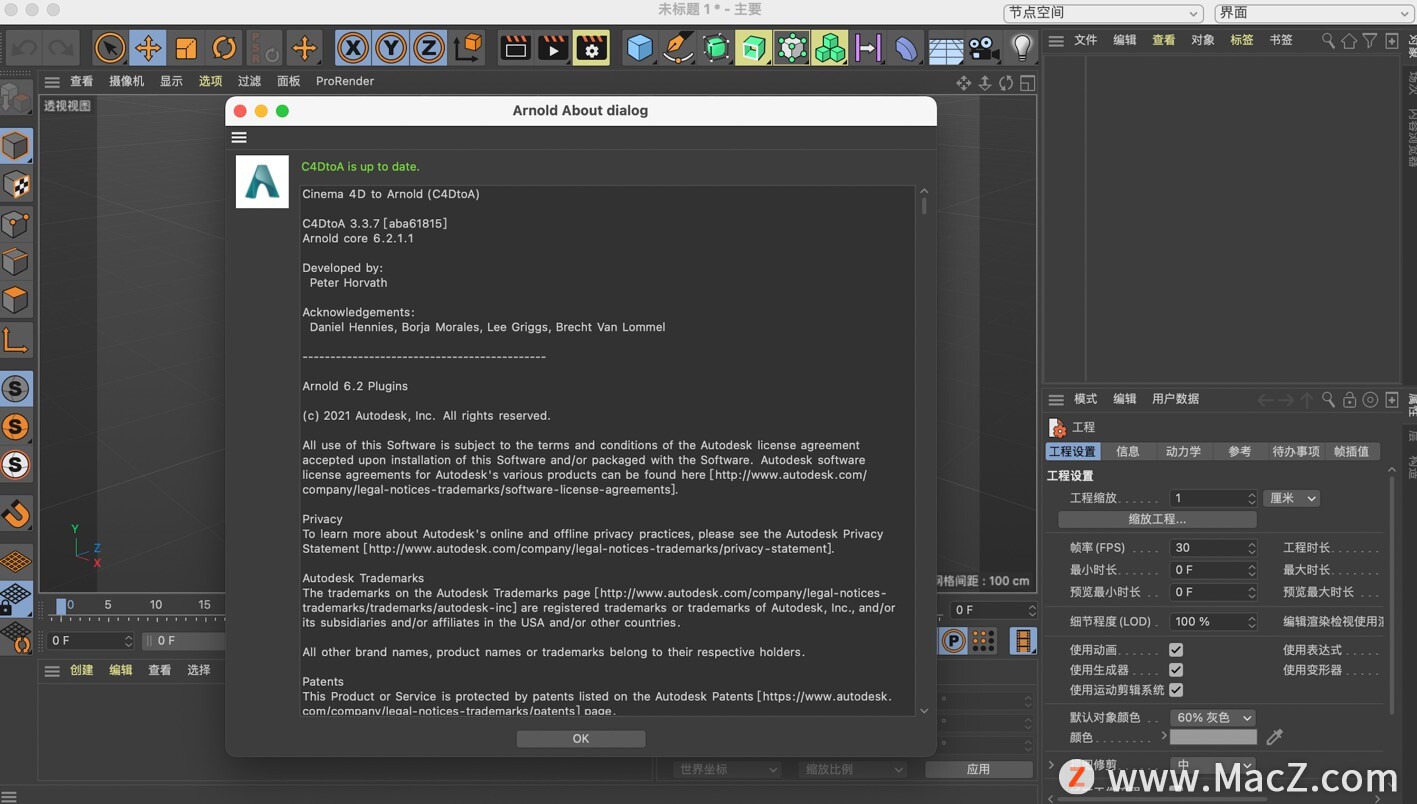Open the 60% 灰色 default color dropdown

click(x=1213, y=718)
